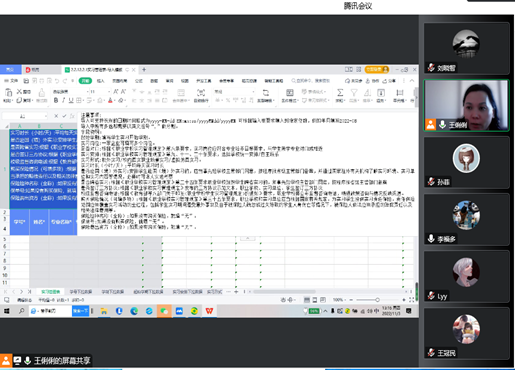Screen dimensions: 515x370
Task: Click the Cut scissors icon
Action: 19,91
